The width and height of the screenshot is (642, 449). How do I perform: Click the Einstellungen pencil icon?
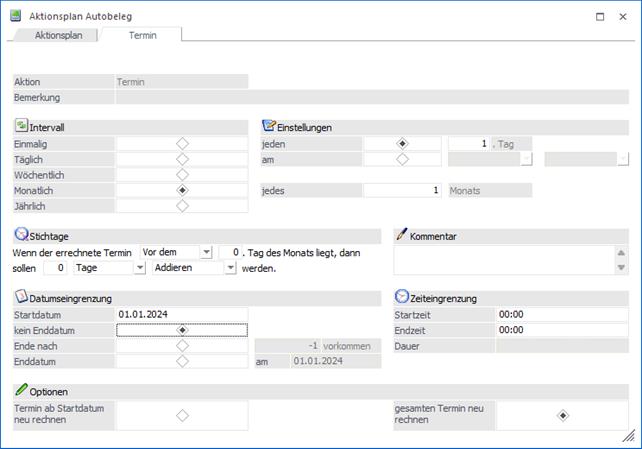268,126
